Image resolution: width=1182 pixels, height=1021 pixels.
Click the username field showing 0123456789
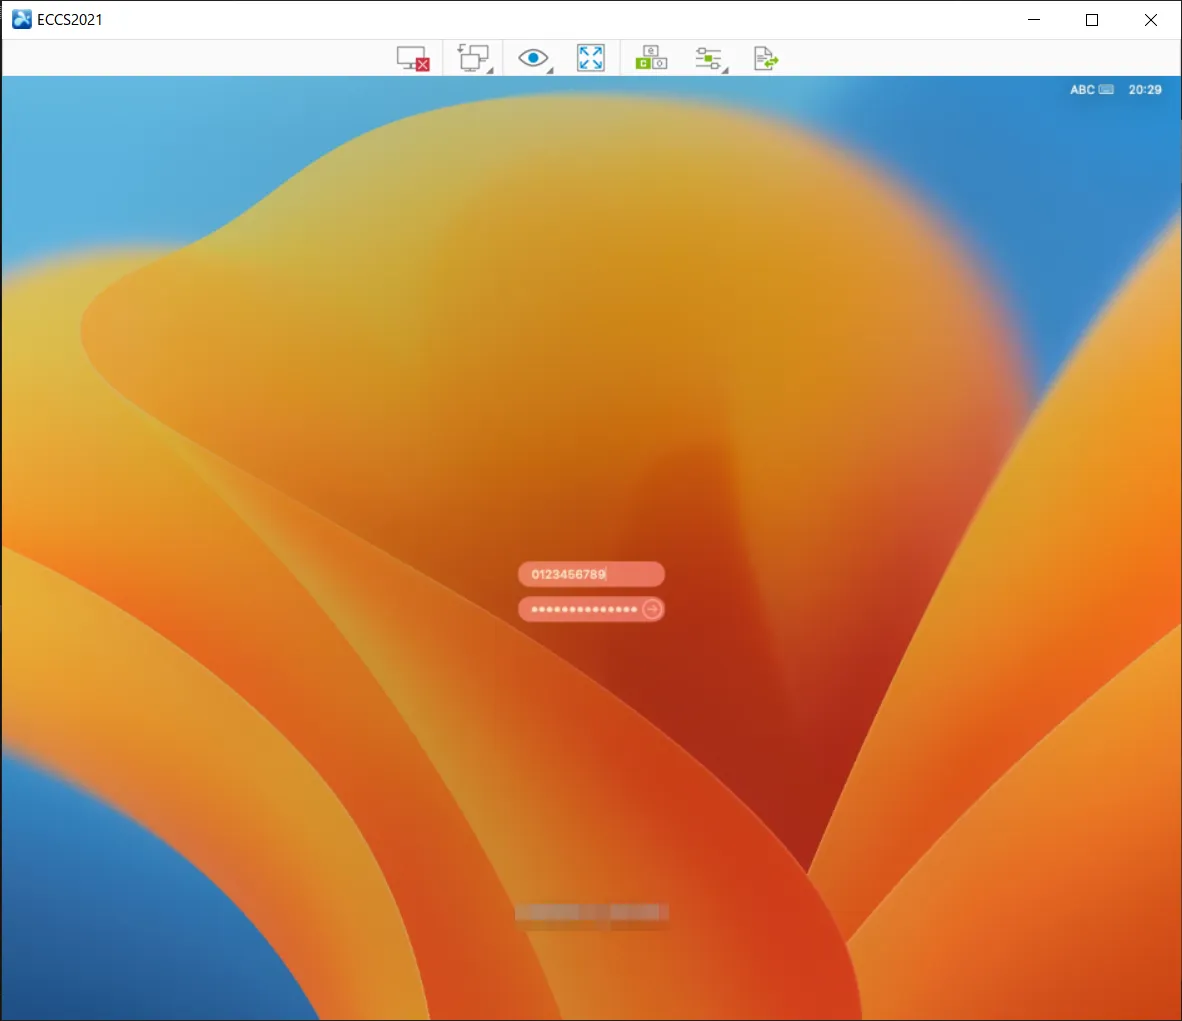click(590, 574)
